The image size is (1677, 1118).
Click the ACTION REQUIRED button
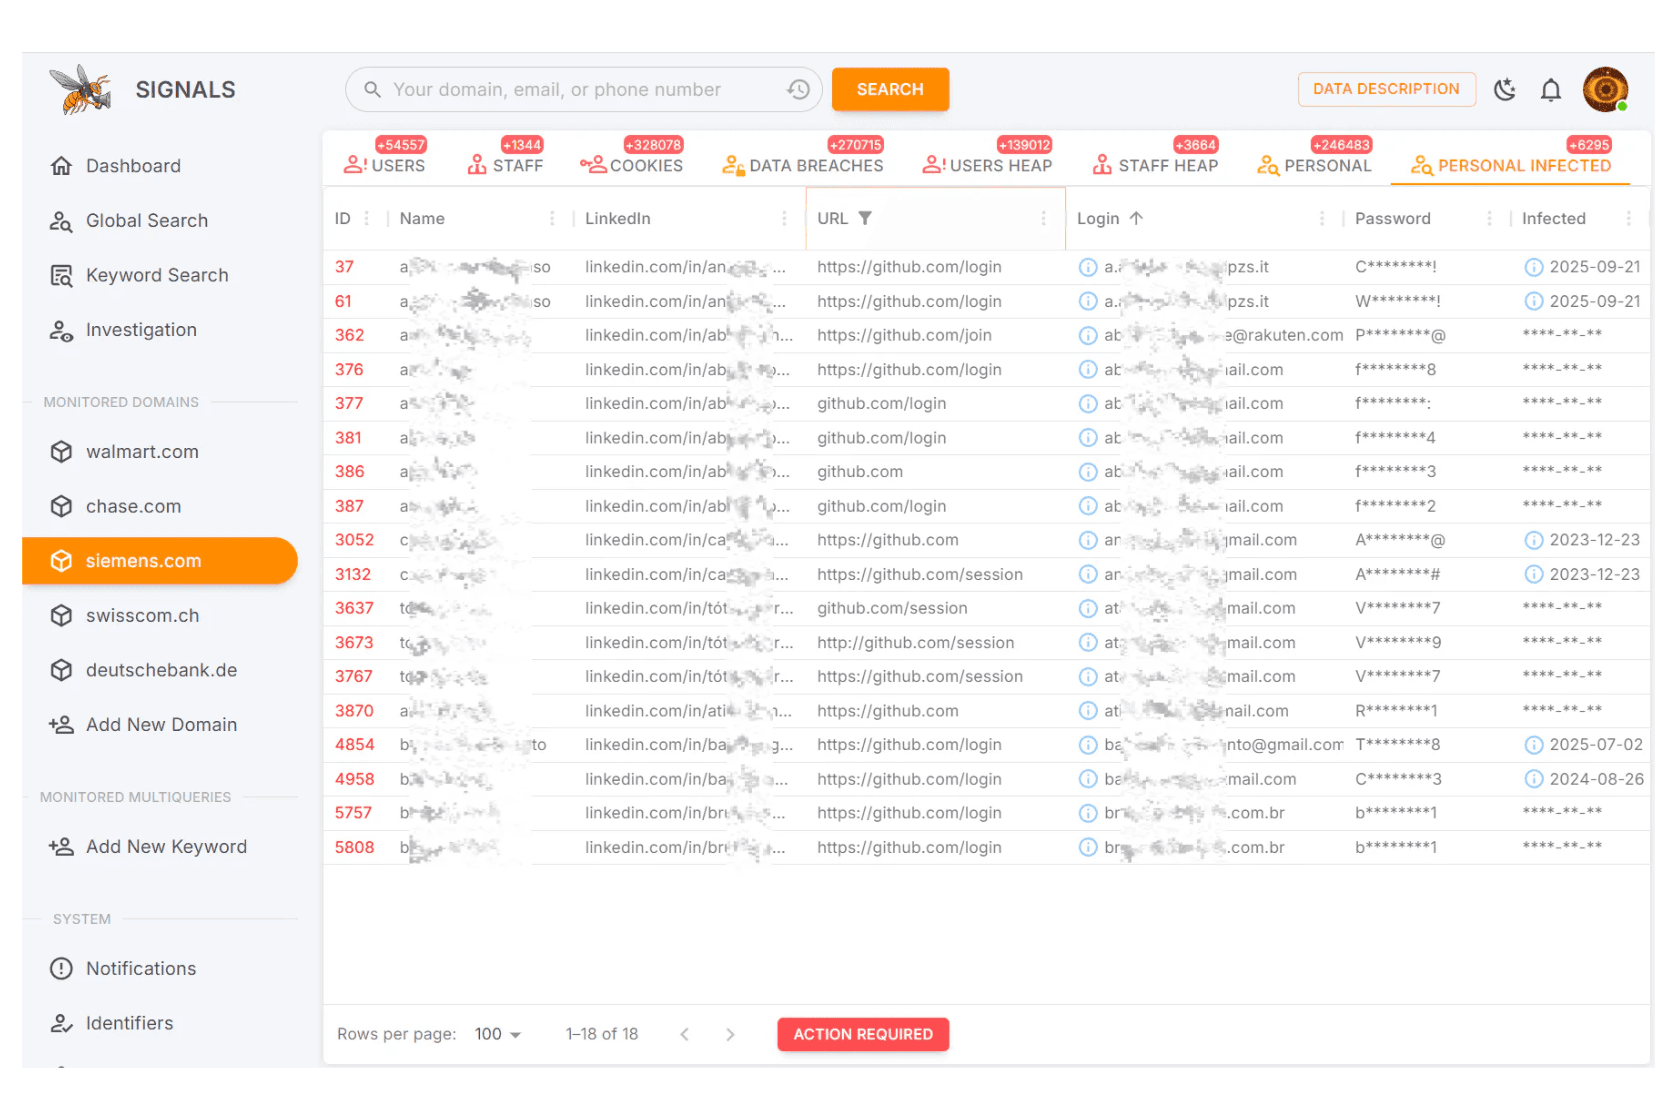point(863,1034)
